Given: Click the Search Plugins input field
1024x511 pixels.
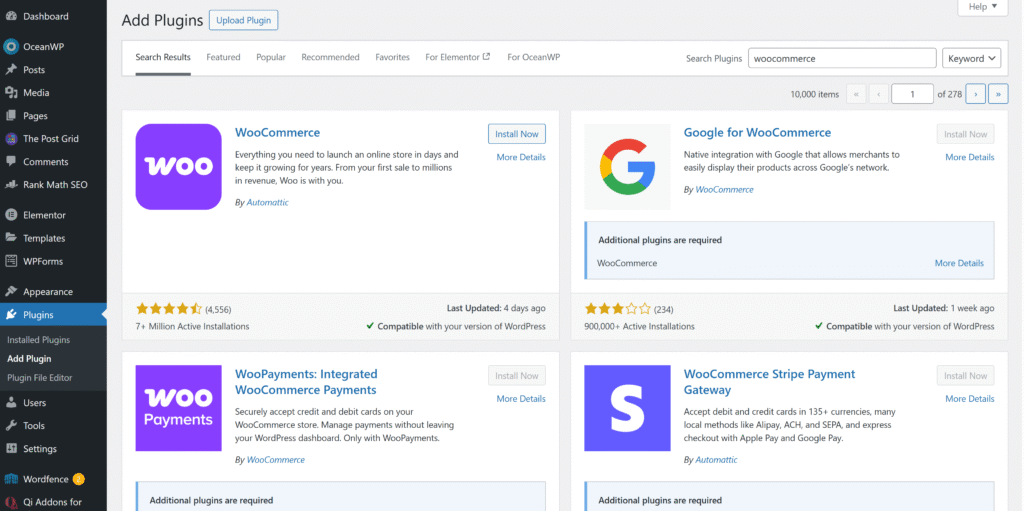Looking at the screenshot, I should (x=842, y=58).
